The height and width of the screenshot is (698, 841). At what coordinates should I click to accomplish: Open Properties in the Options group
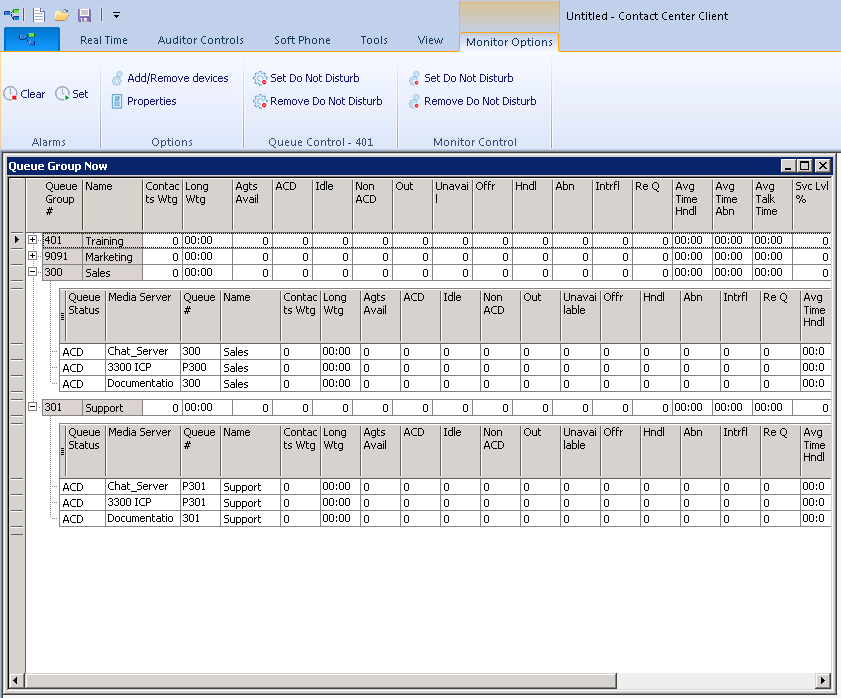pyautogui.click(x=150, y=101)
